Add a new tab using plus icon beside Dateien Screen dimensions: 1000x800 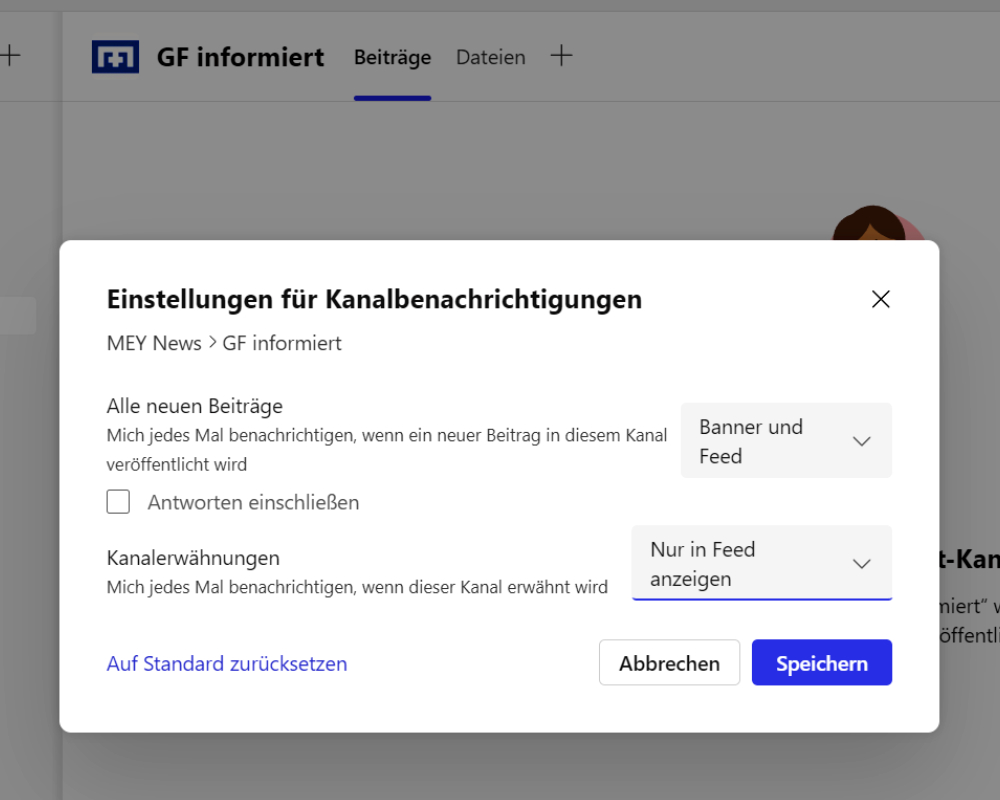[x=562, y=56]
